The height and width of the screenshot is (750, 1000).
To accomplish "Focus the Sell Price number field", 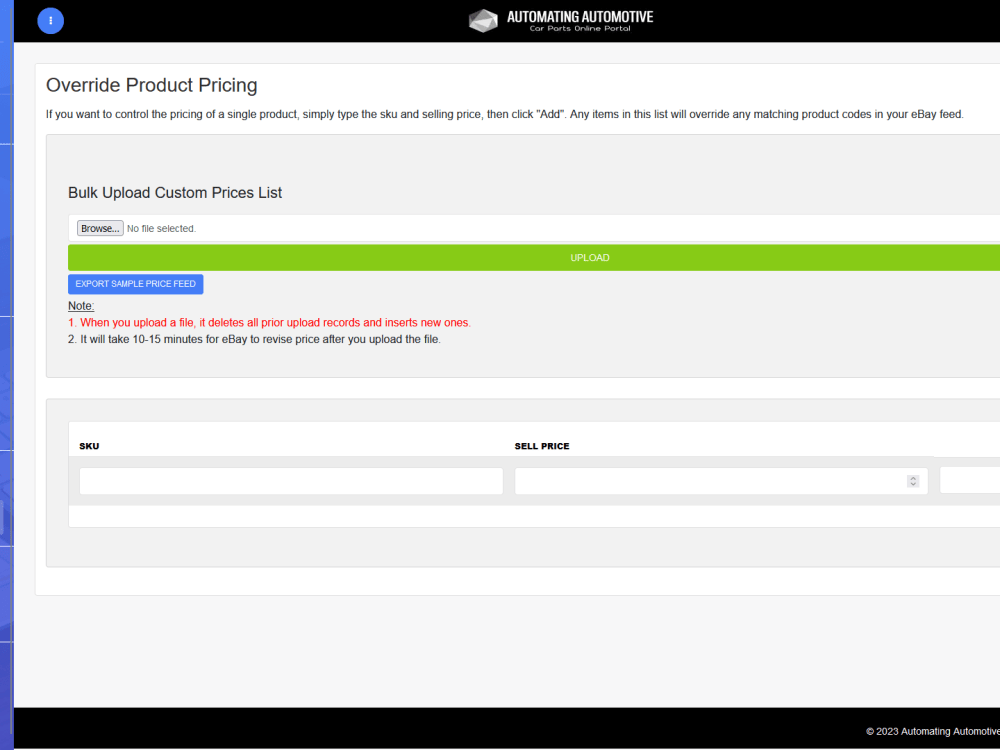I will point(721,481).
